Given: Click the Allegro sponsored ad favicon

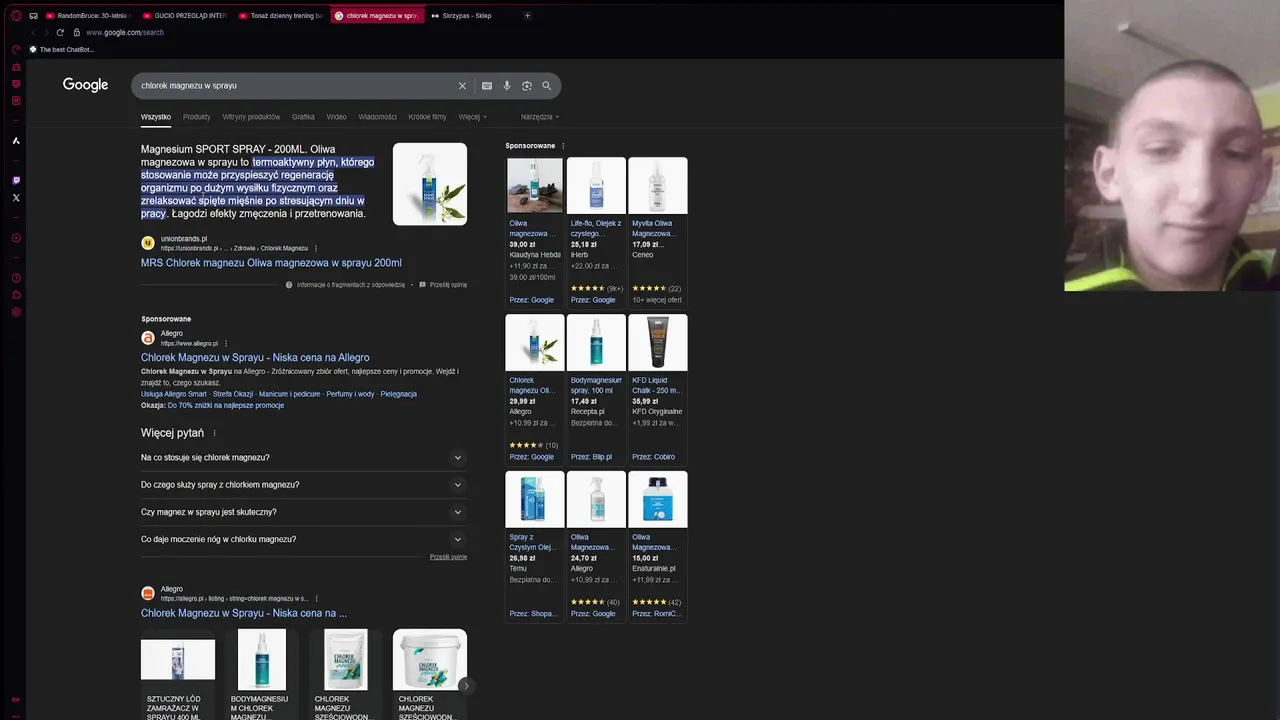Looking at the screenshot, I should tap(148, 338).
